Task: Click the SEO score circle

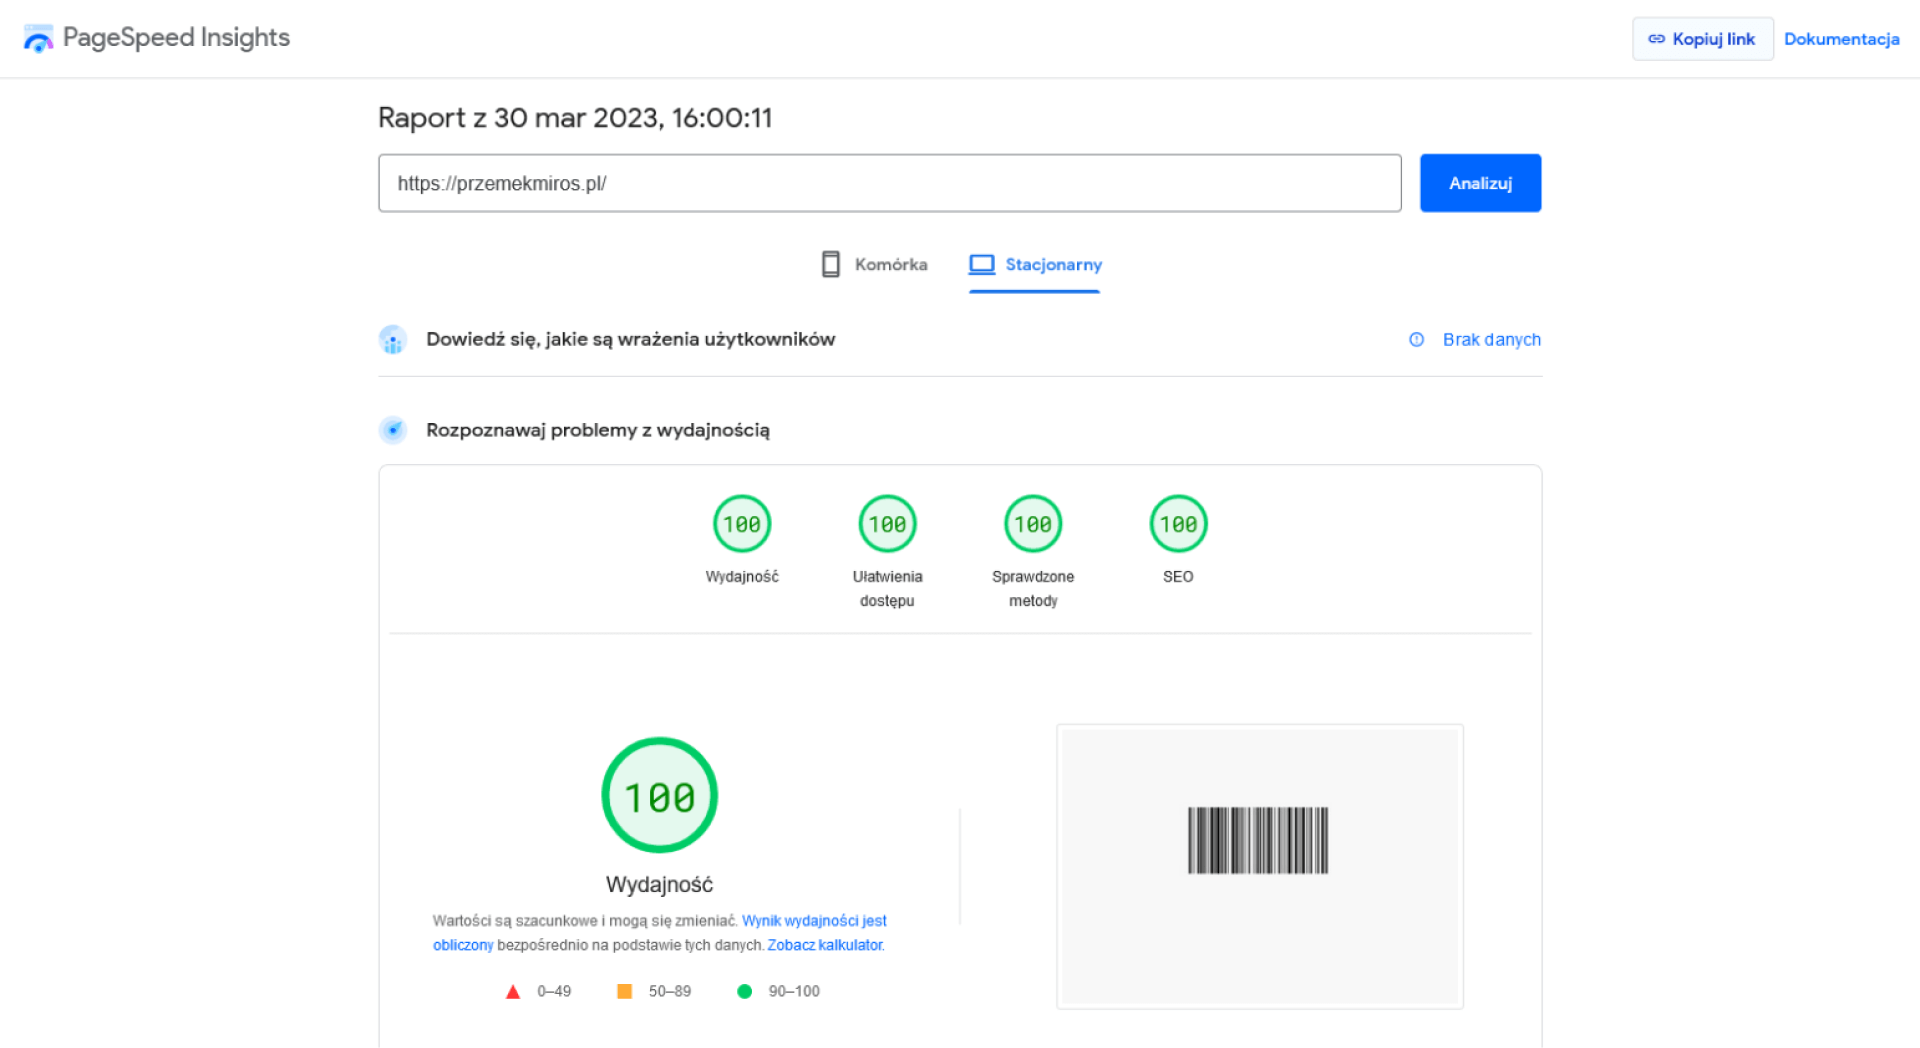Action: pyautogui.click(x=1178, y=523)
